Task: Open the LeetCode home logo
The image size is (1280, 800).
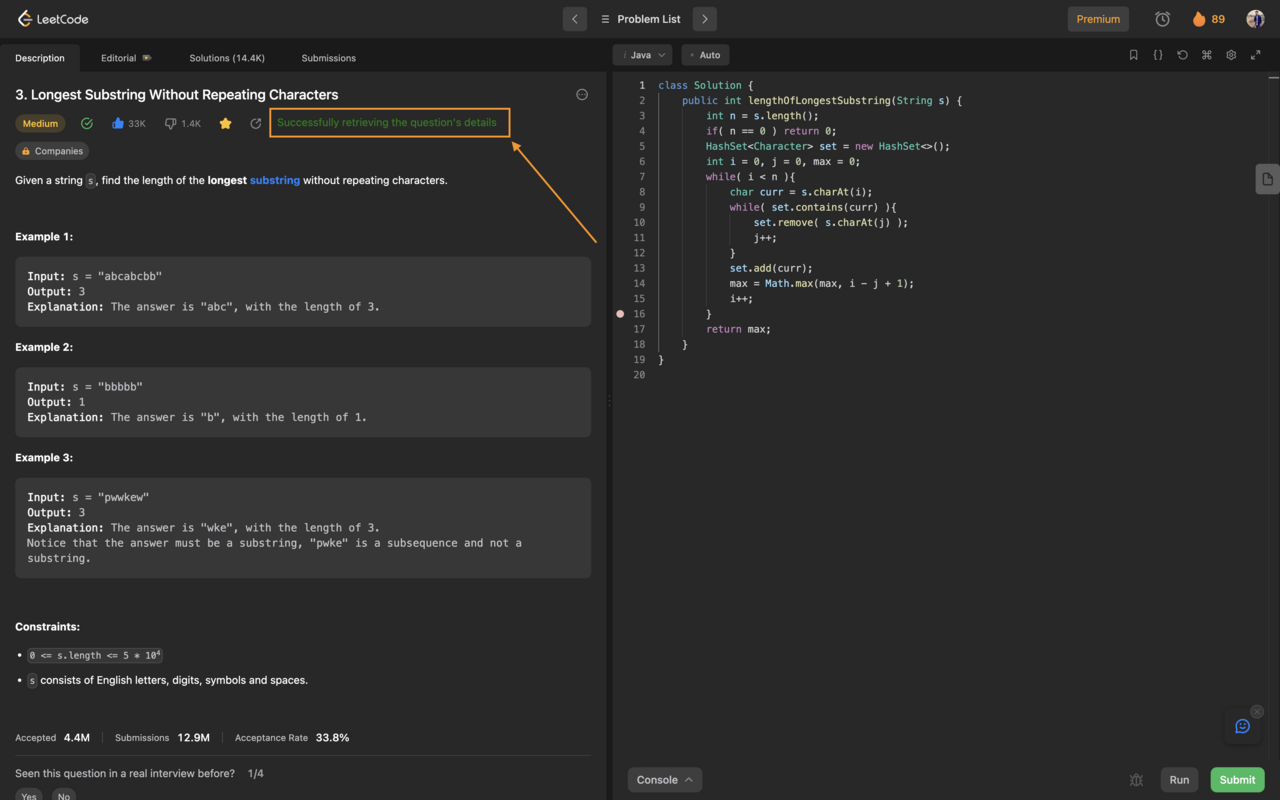Action: (52, 19)
